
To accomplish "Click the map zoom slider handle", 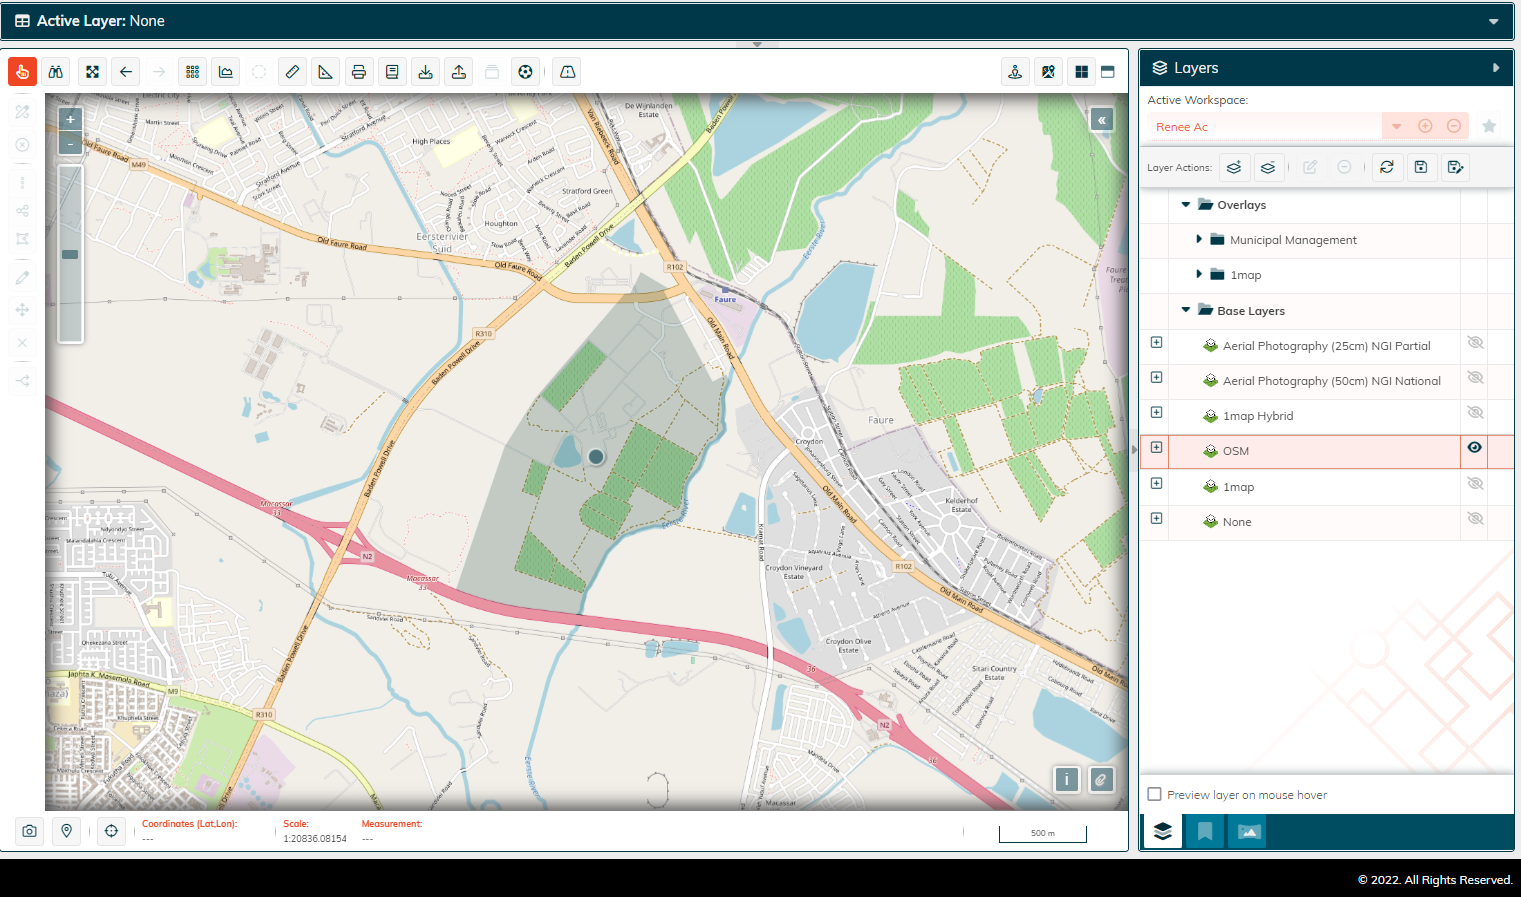I will pos(70,254).
